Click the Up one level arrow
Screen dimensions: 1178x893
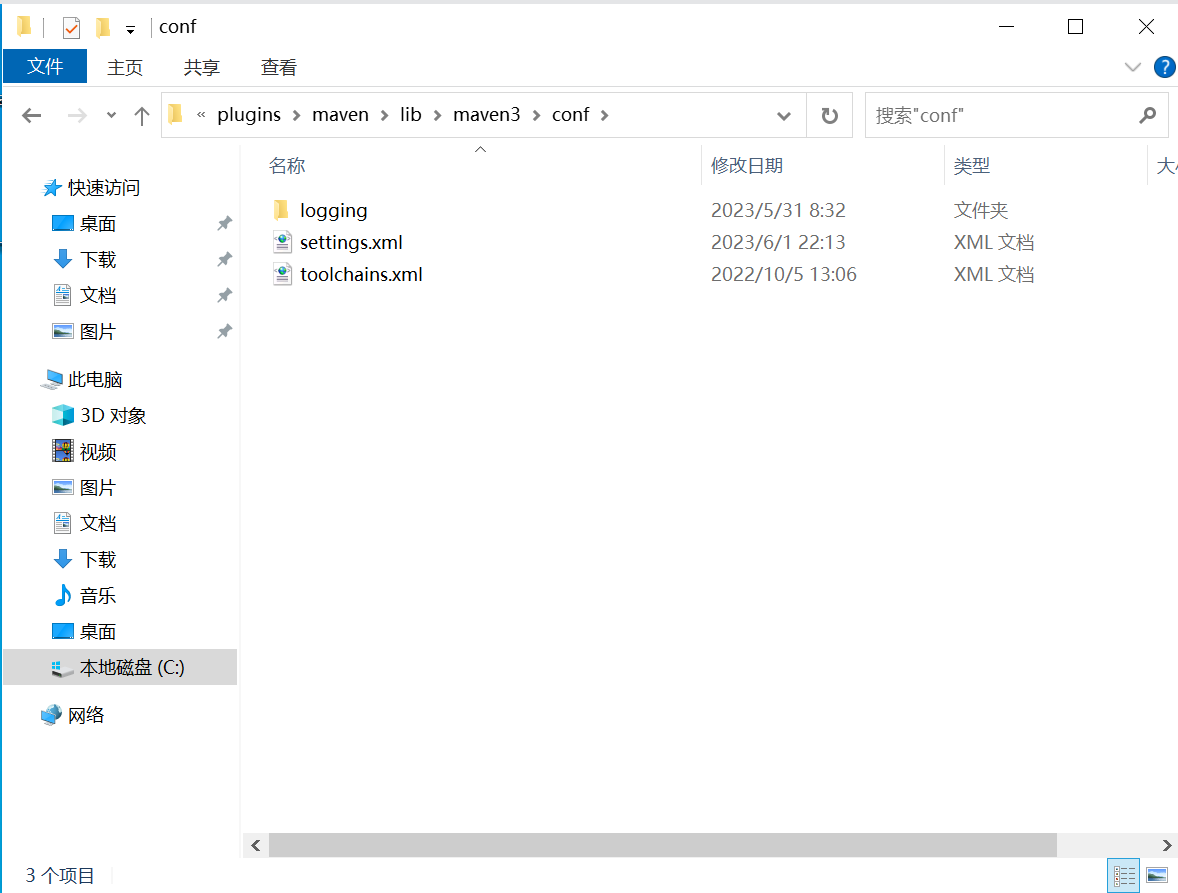[x=141, y=116]
